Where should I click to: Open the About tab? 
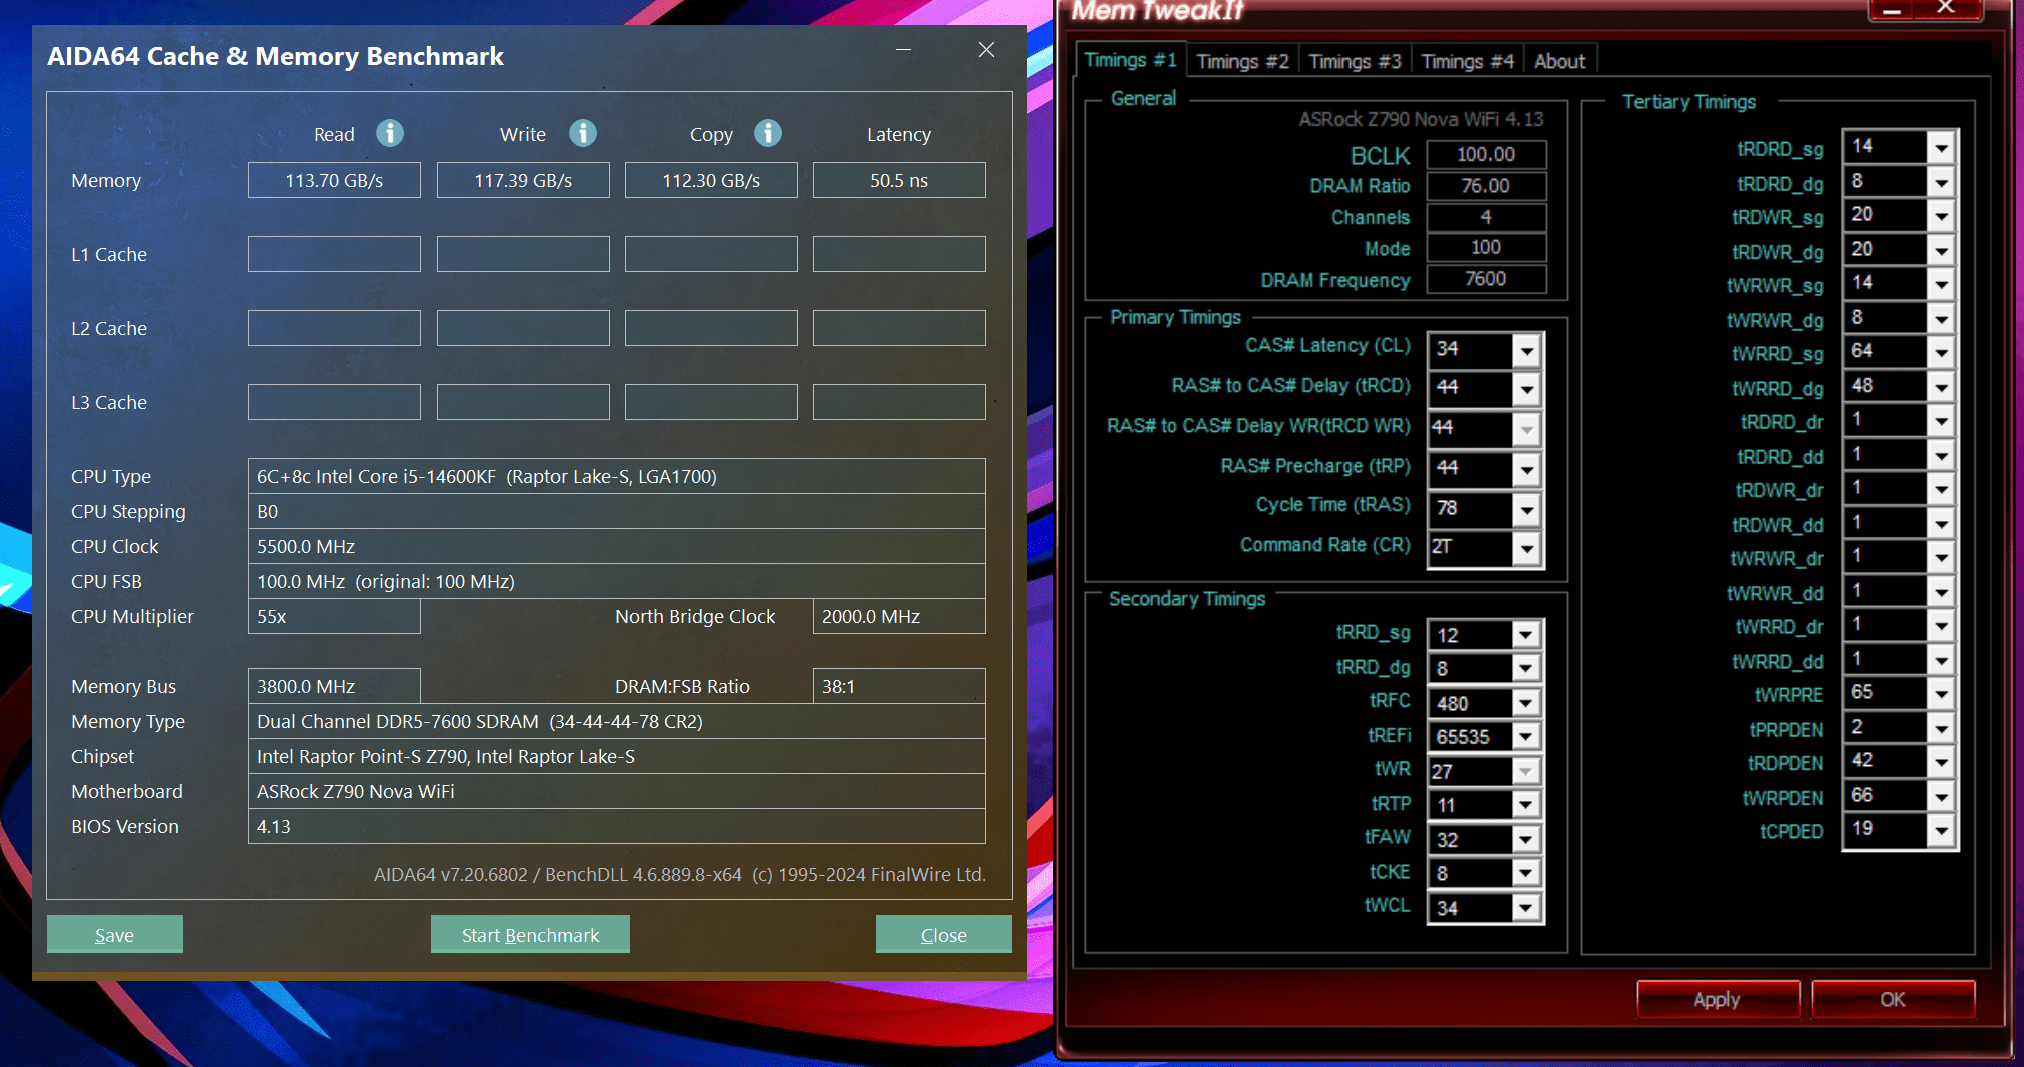click(x=1559, y=61)
